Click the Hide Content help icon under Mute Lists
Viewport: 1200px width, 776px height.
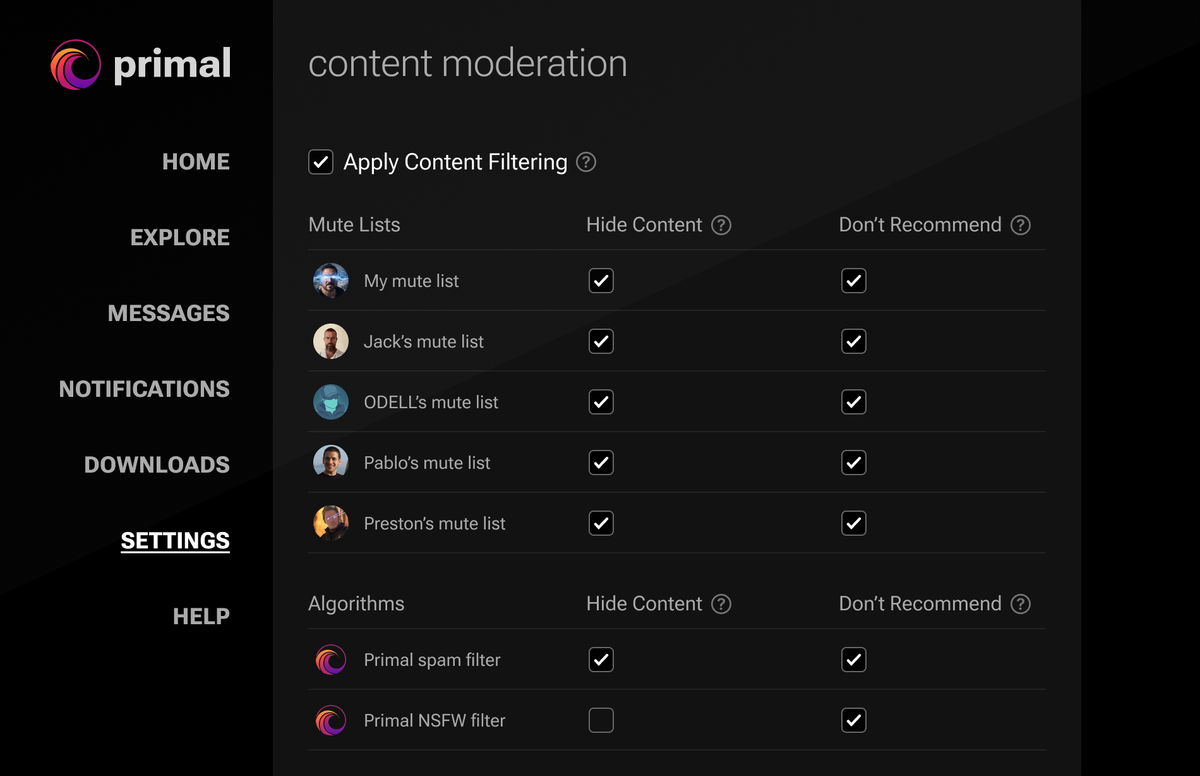point(722,225)
